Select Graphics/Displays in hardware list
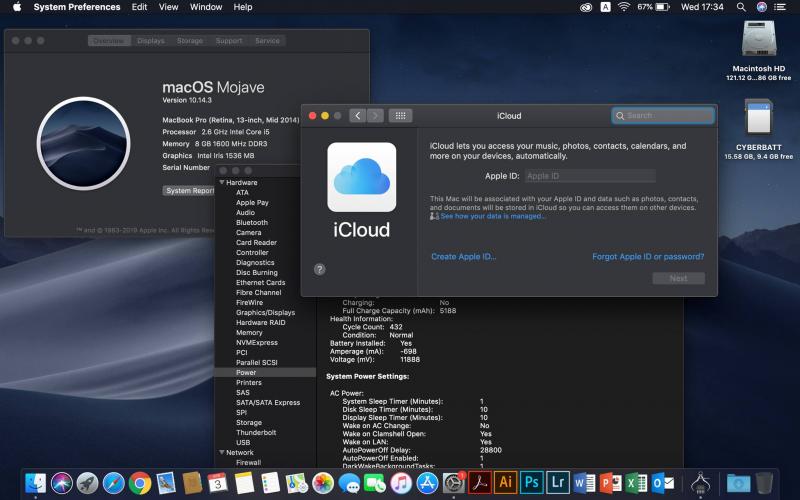This screenshot has height=500, width=800. click(x=265, y=312)
